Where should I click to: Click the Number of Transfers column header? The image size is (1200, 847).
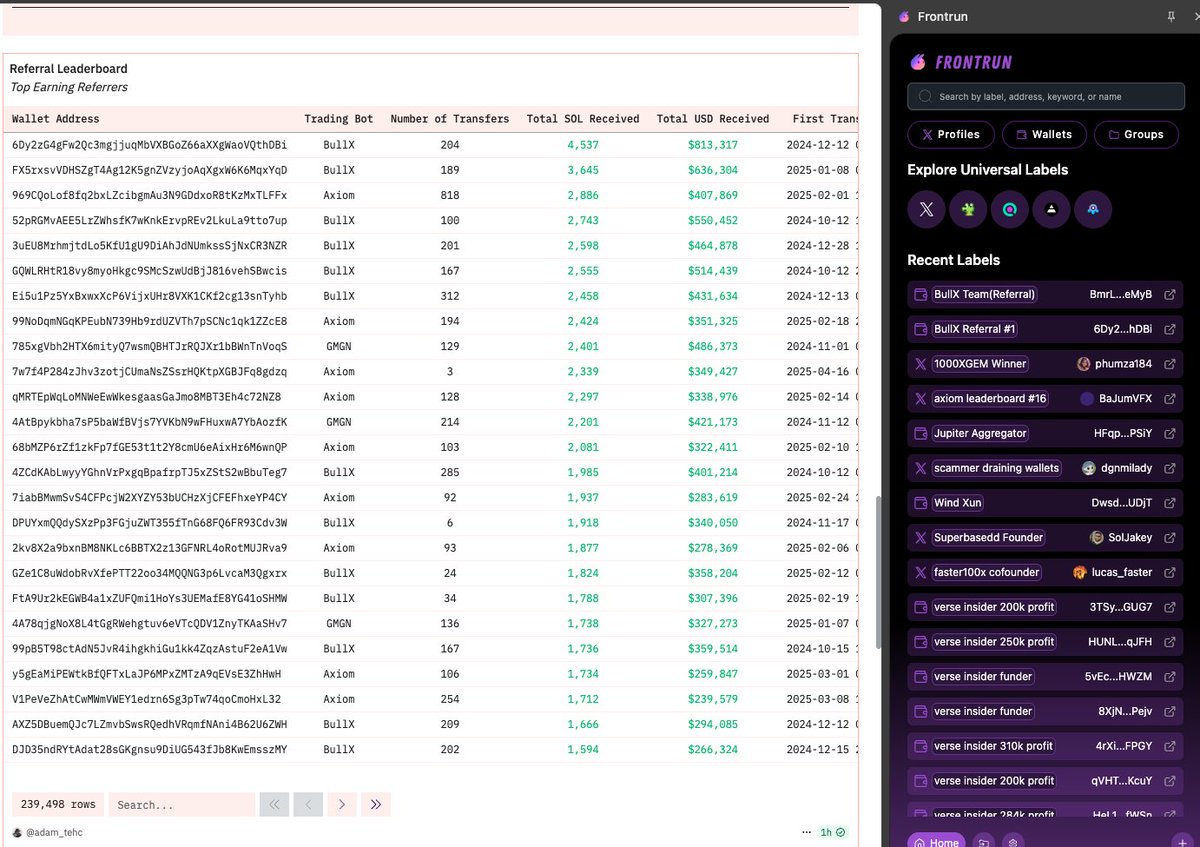click(450, 119)
